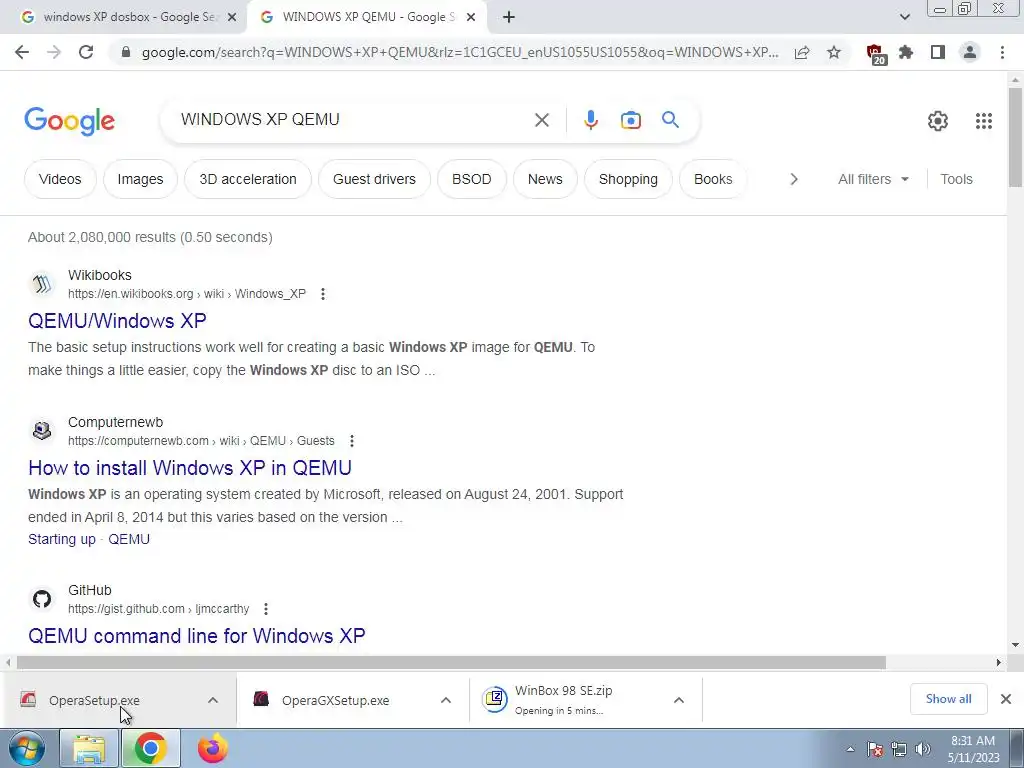
Task: Open more options for GitHub result
Action: point(266,609)
